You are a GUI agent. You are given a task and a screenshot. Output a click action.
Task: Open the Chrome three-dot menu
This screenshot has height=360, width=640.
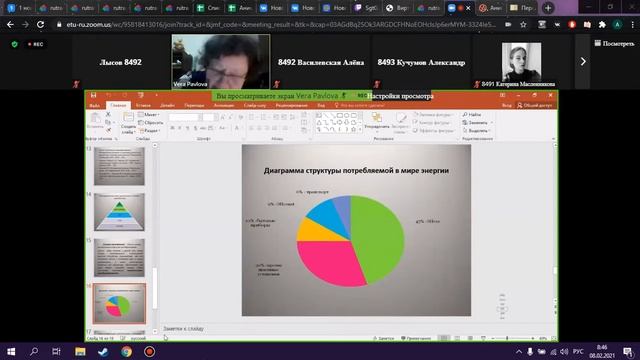633,24
